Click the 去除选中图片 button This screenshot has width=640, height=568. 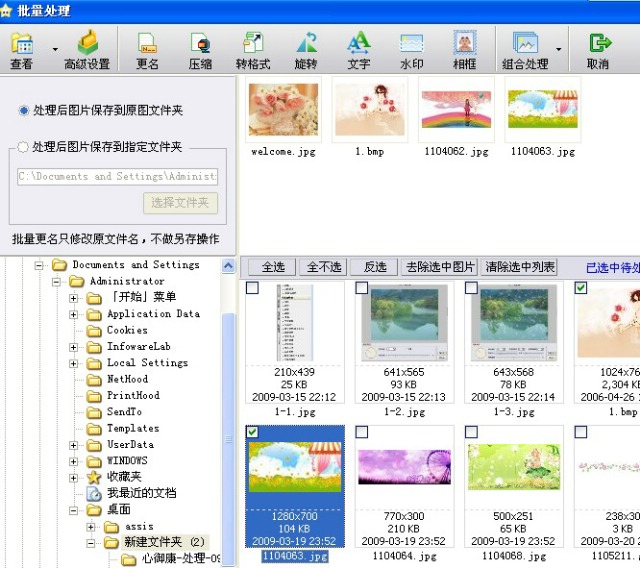coord(440,267)
